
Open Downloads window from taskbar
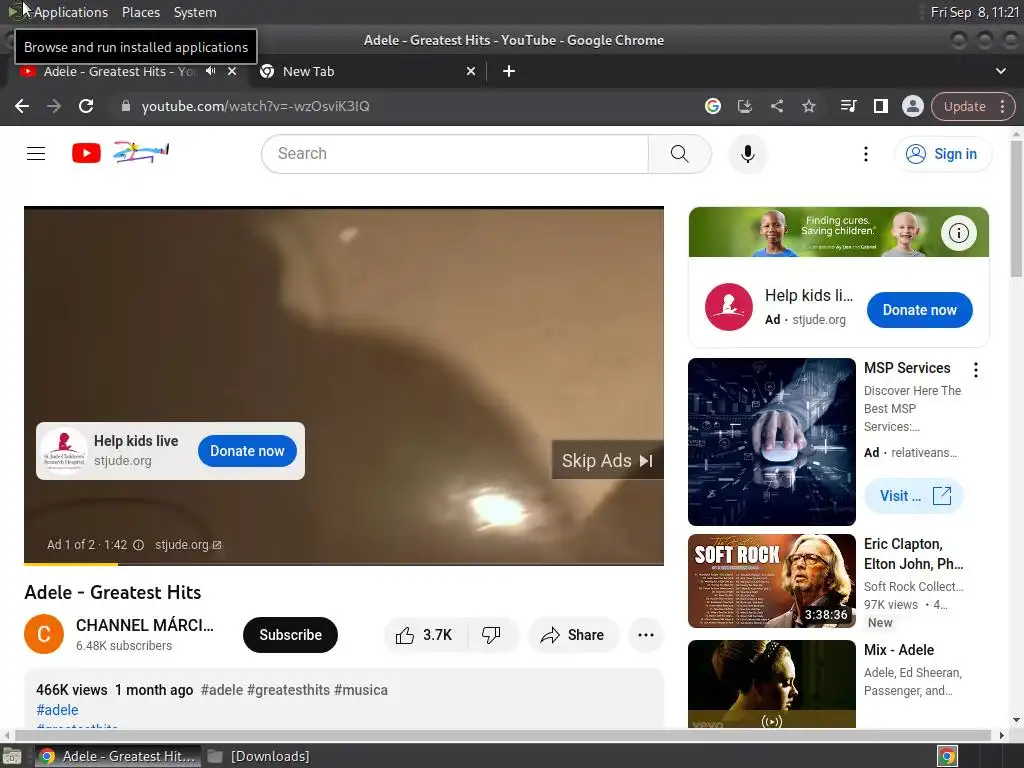click(259, 756)
